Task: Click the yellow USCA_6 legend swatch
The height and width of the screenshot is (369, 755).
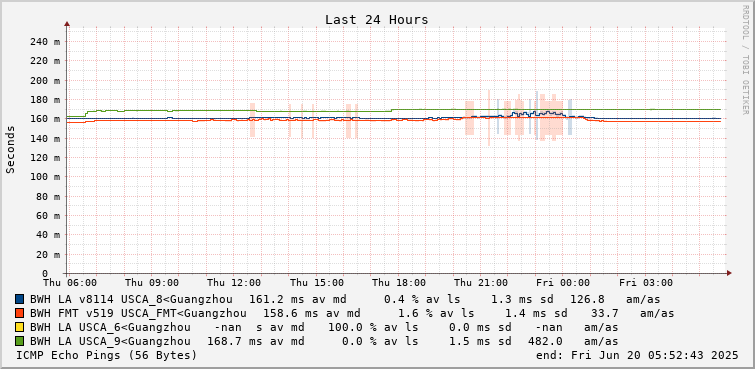Action: (20, 328)
